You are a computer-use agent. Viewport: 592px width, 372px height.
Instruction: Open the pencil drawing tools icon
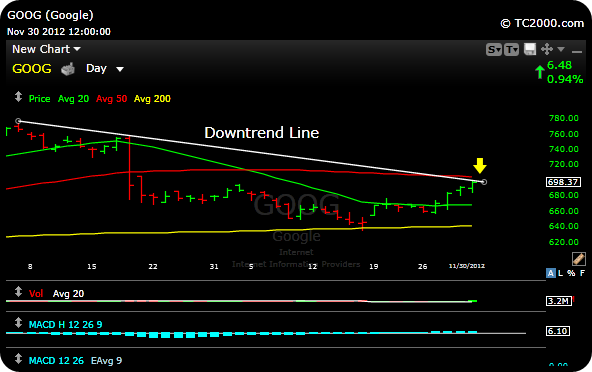coord(578,259)
